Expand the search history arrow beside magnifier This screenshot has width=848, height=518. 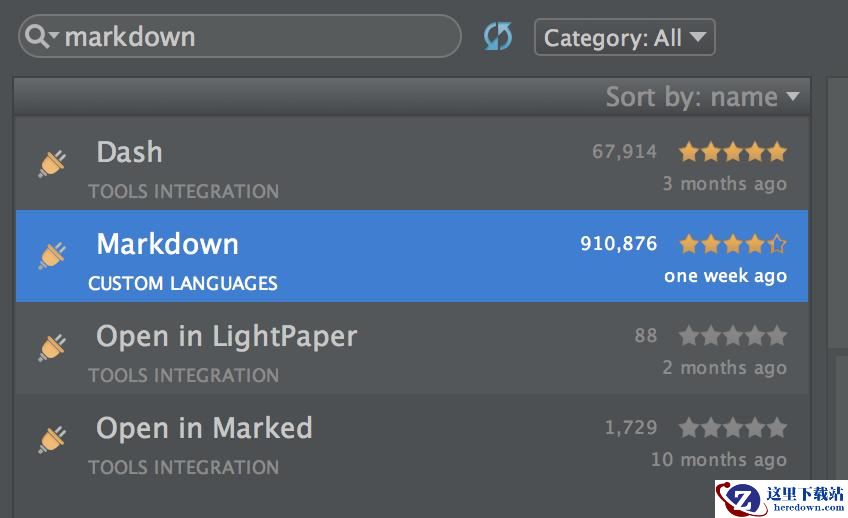pyautogui.click(x=54, y=36)
